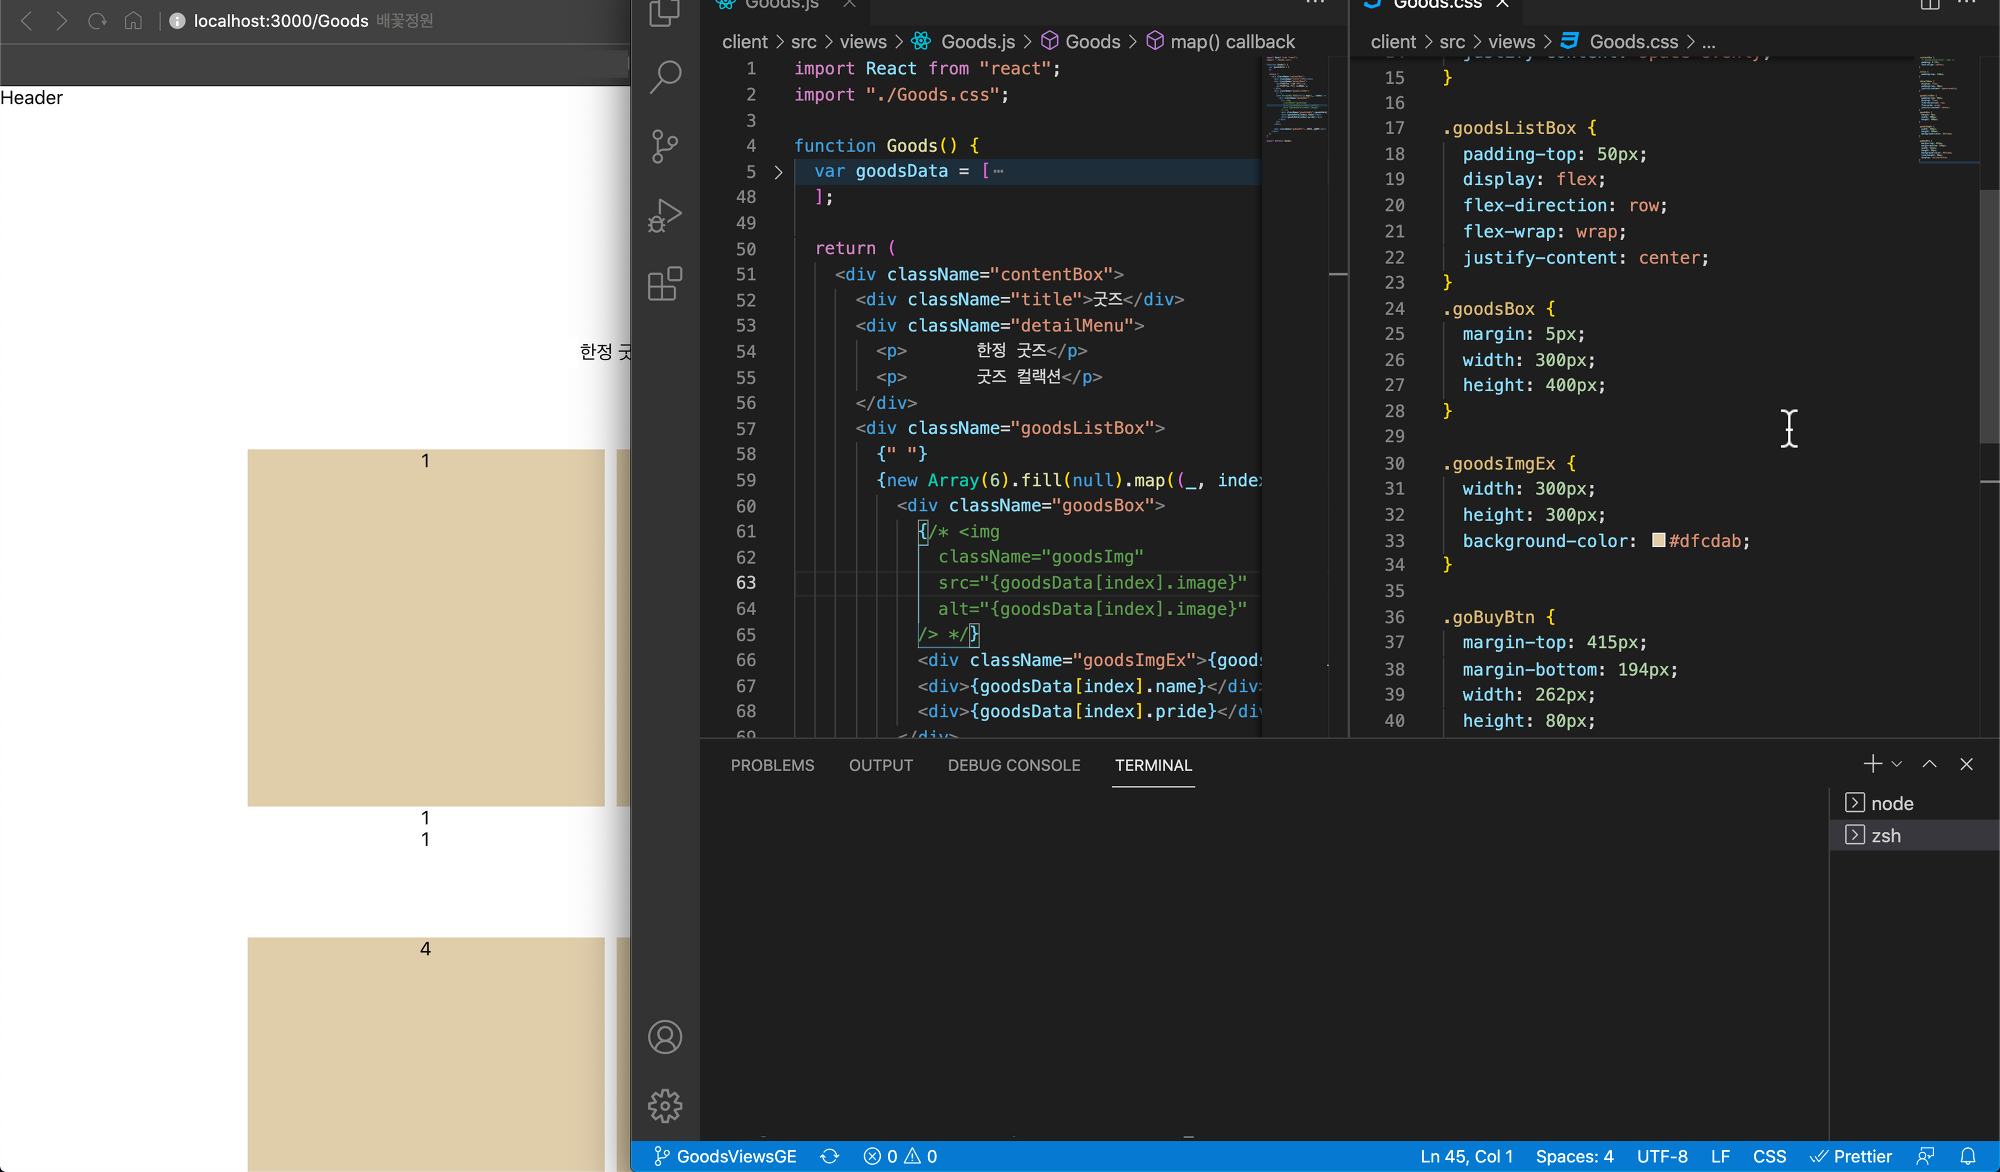The image size is (2000, 1172).
Task: Open the Accounts menu icon
Action: (665, 1037)
